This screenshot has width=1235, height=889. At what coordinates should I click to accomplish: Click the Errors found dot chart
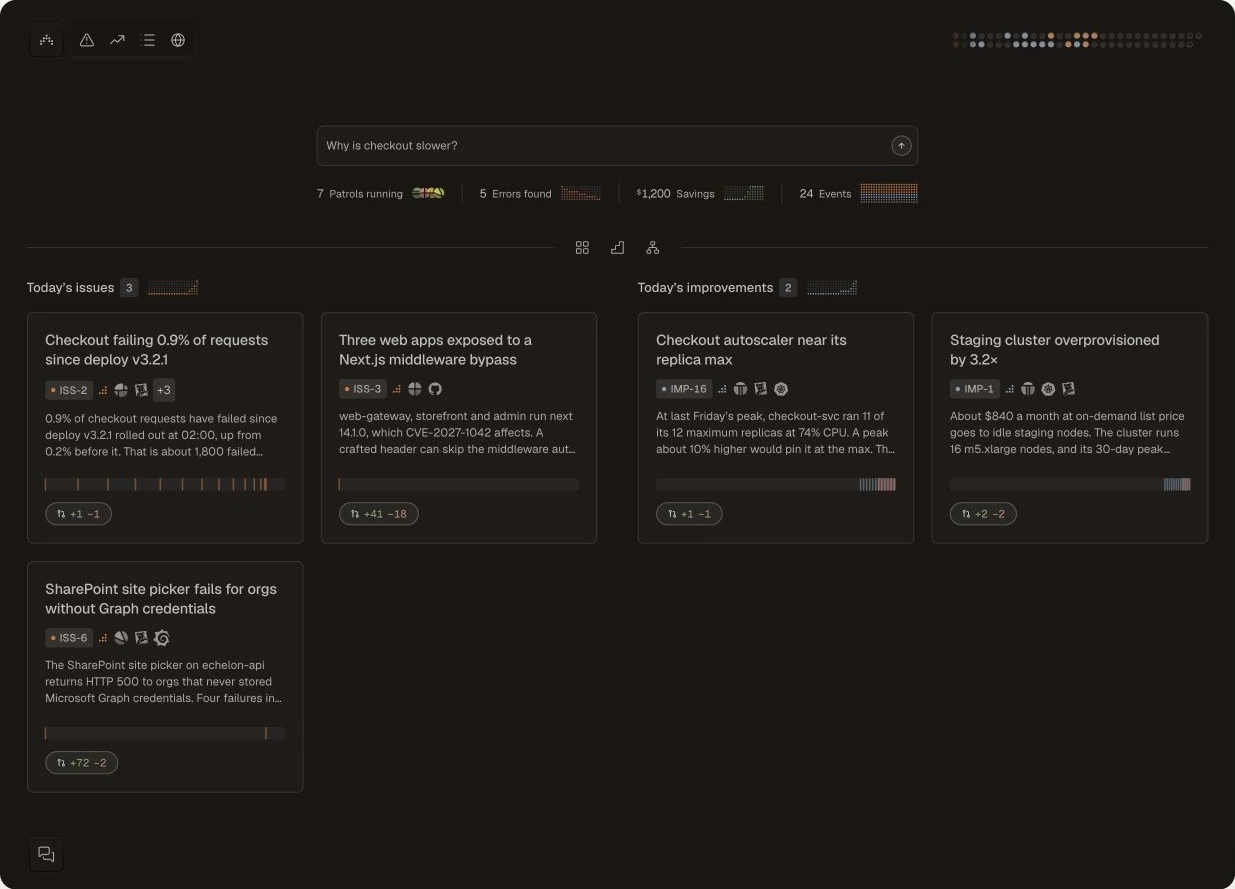pos(581,193)
